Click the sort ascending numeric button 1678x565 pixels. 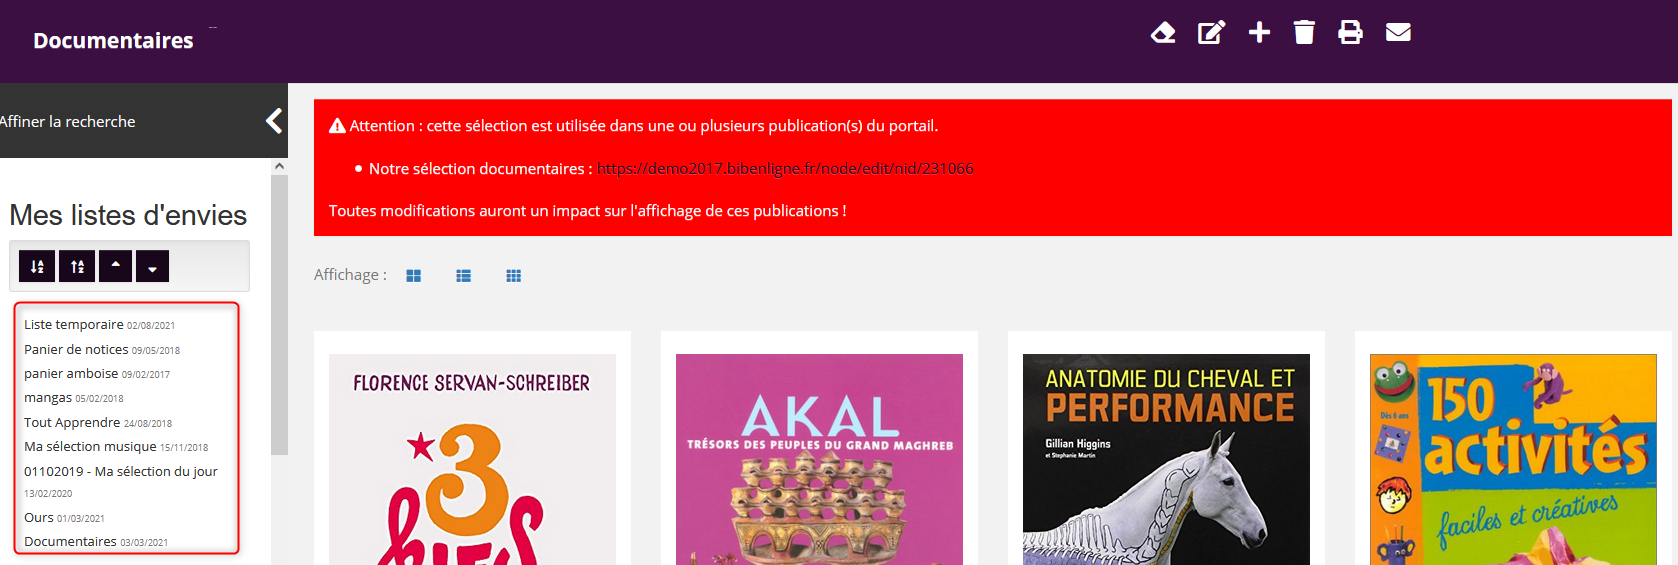pyautogui.click(x=77, y=266)
